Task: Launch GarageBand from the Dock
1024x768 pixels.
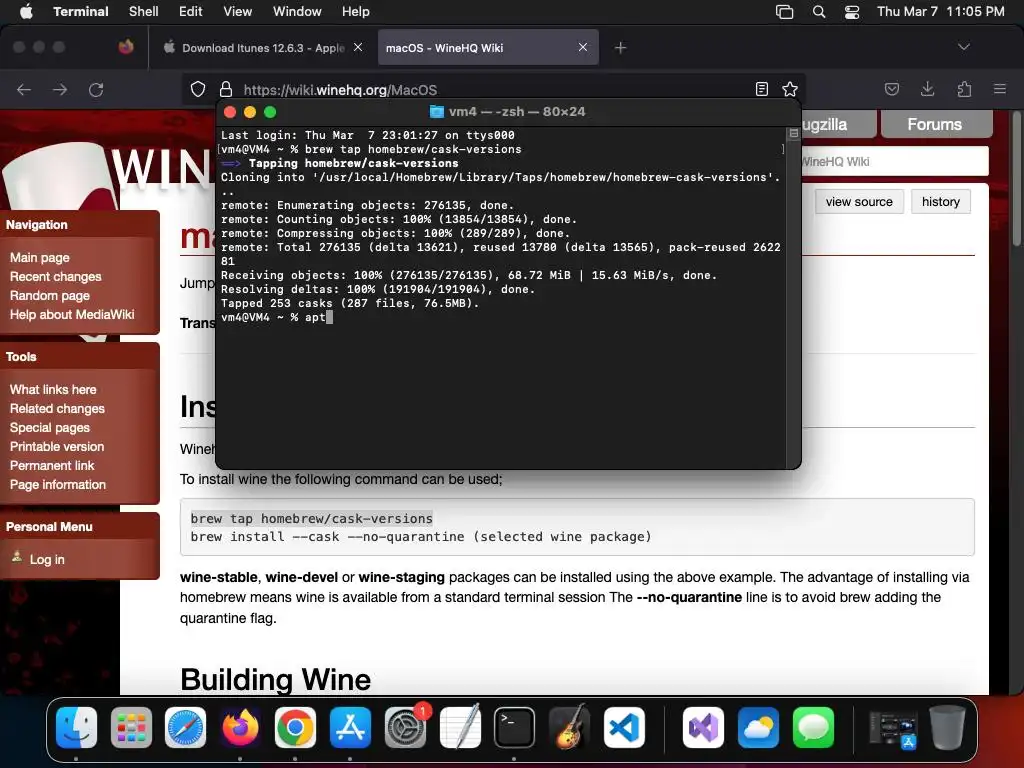Action: tap(569, 727)
